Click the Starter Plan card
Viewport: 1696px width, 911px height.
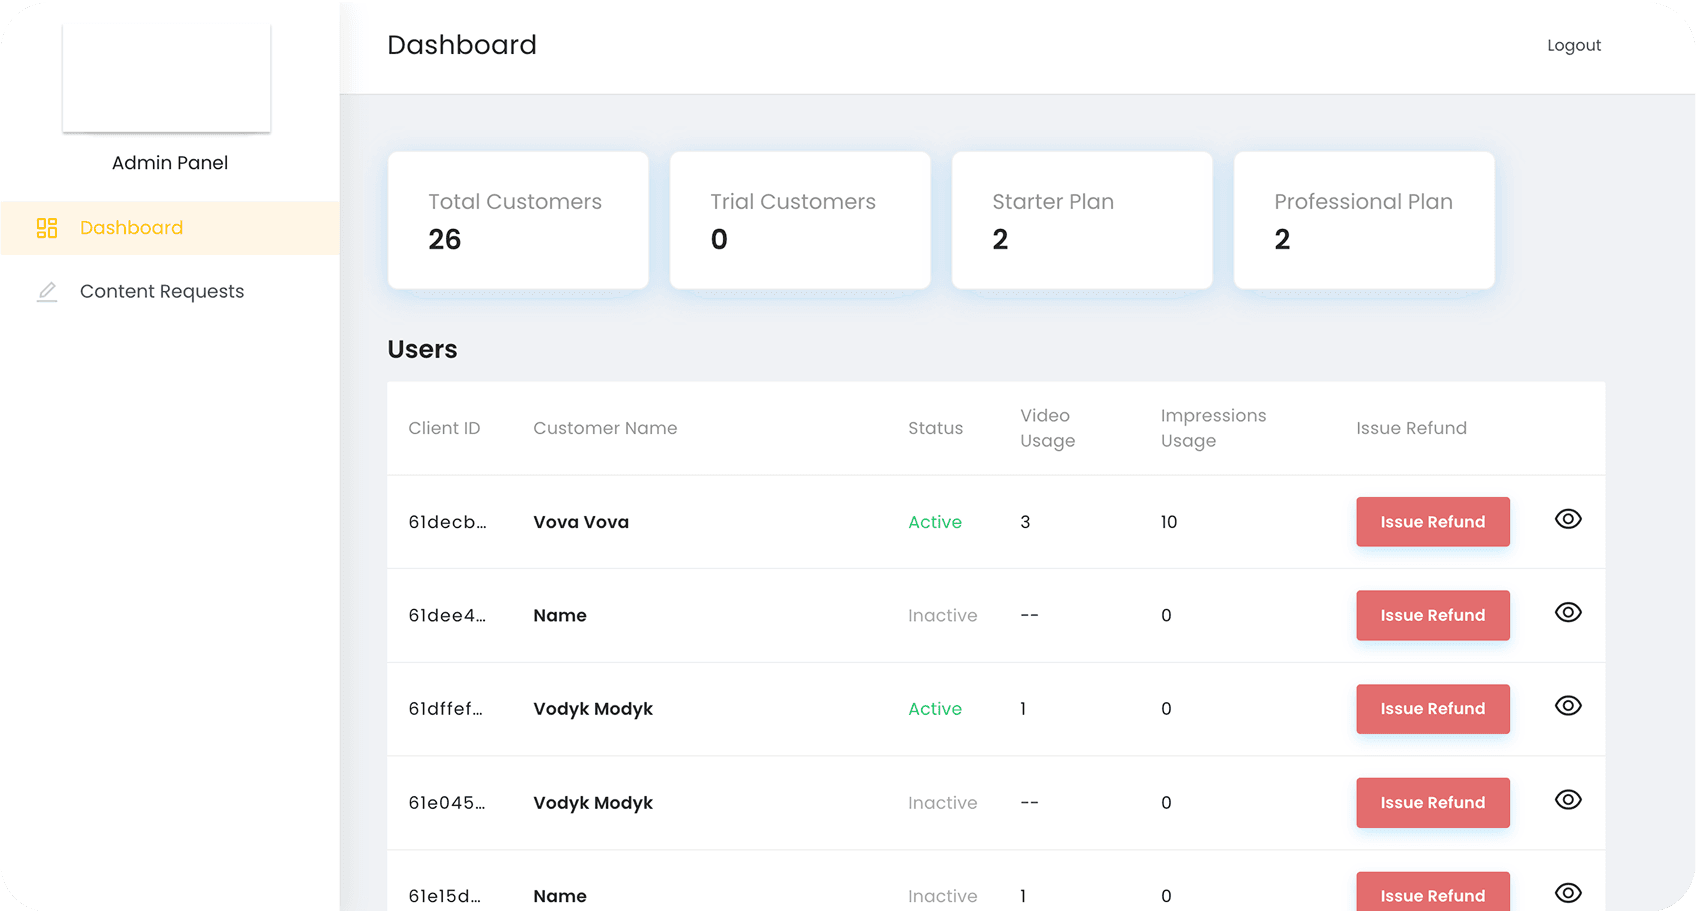pos(1082,221)
